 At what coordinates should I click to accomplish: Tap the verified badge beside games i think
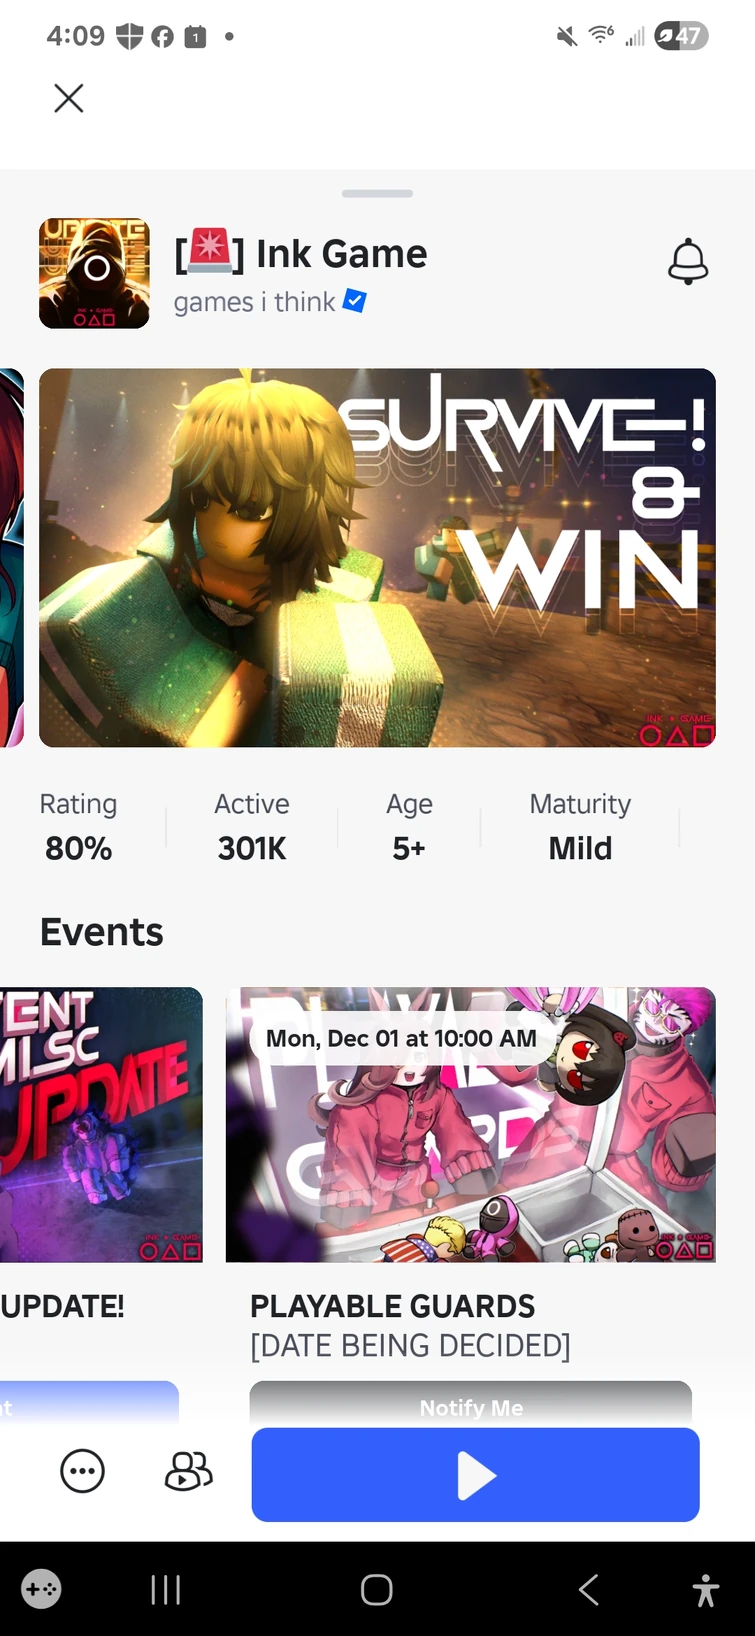pos(355,301)
